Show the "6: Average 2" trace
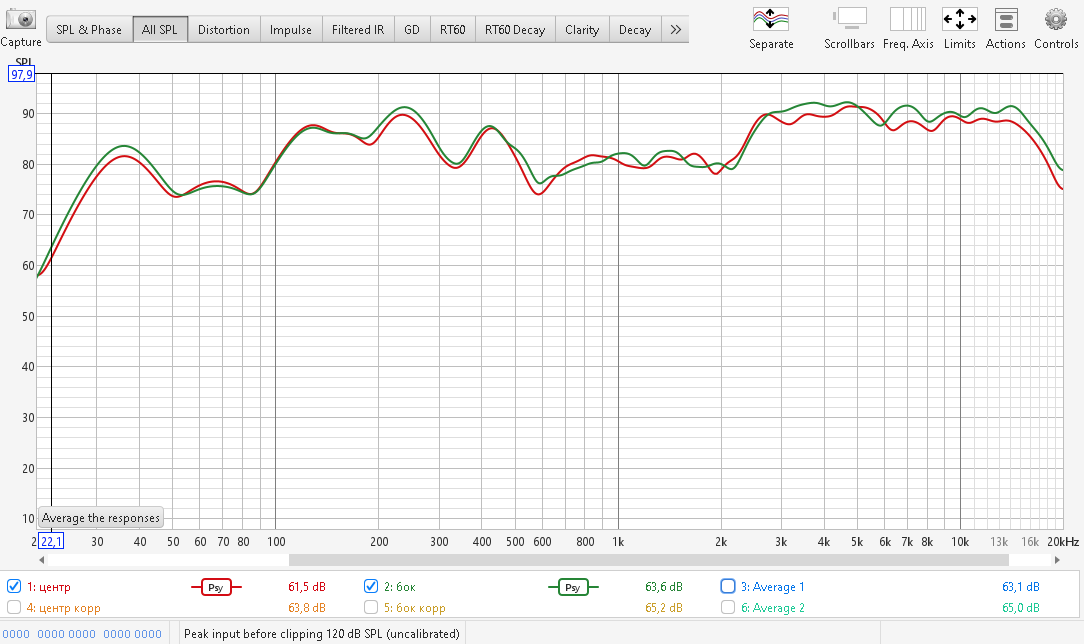The width and height of the screenshot is (1084, 644). click(728, 607)
